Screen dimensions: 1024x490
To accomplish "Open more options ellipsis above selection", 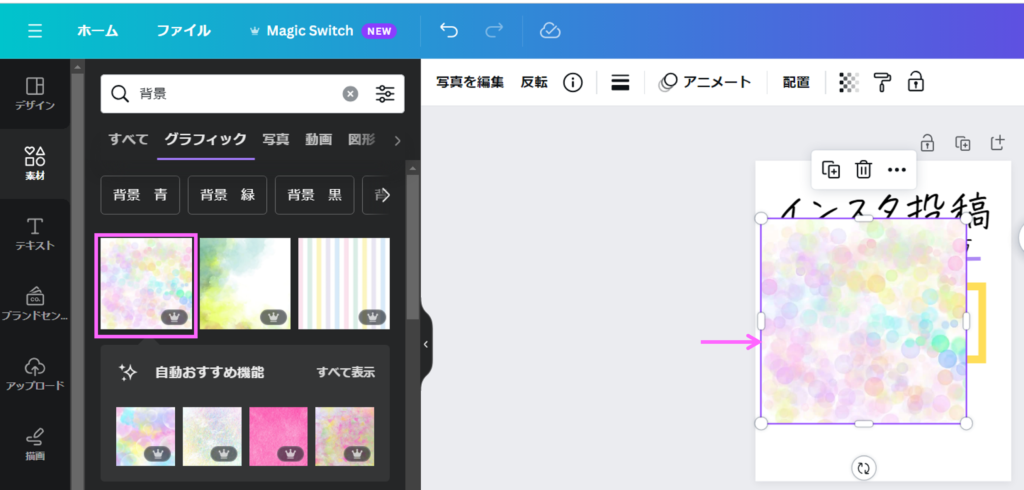I will point(896,169).
